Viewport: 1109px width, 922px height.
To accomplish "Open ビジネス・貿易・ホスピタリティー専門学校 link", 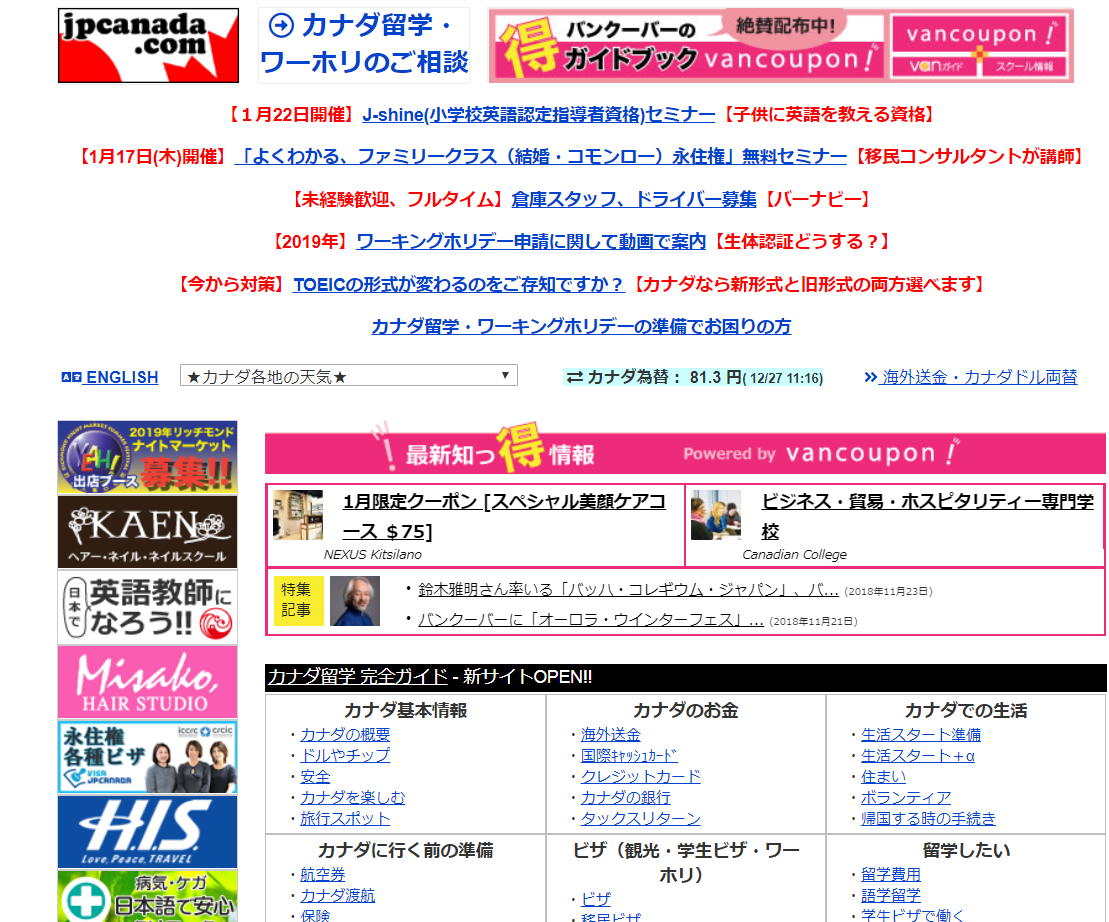I will tap(927, 516).
